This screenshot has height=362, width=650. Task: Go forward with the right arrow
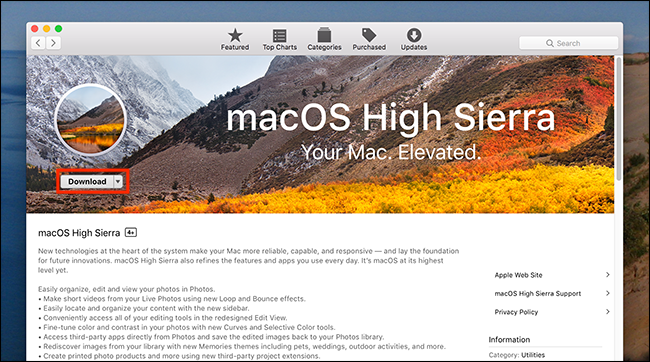tap(53, 43)
